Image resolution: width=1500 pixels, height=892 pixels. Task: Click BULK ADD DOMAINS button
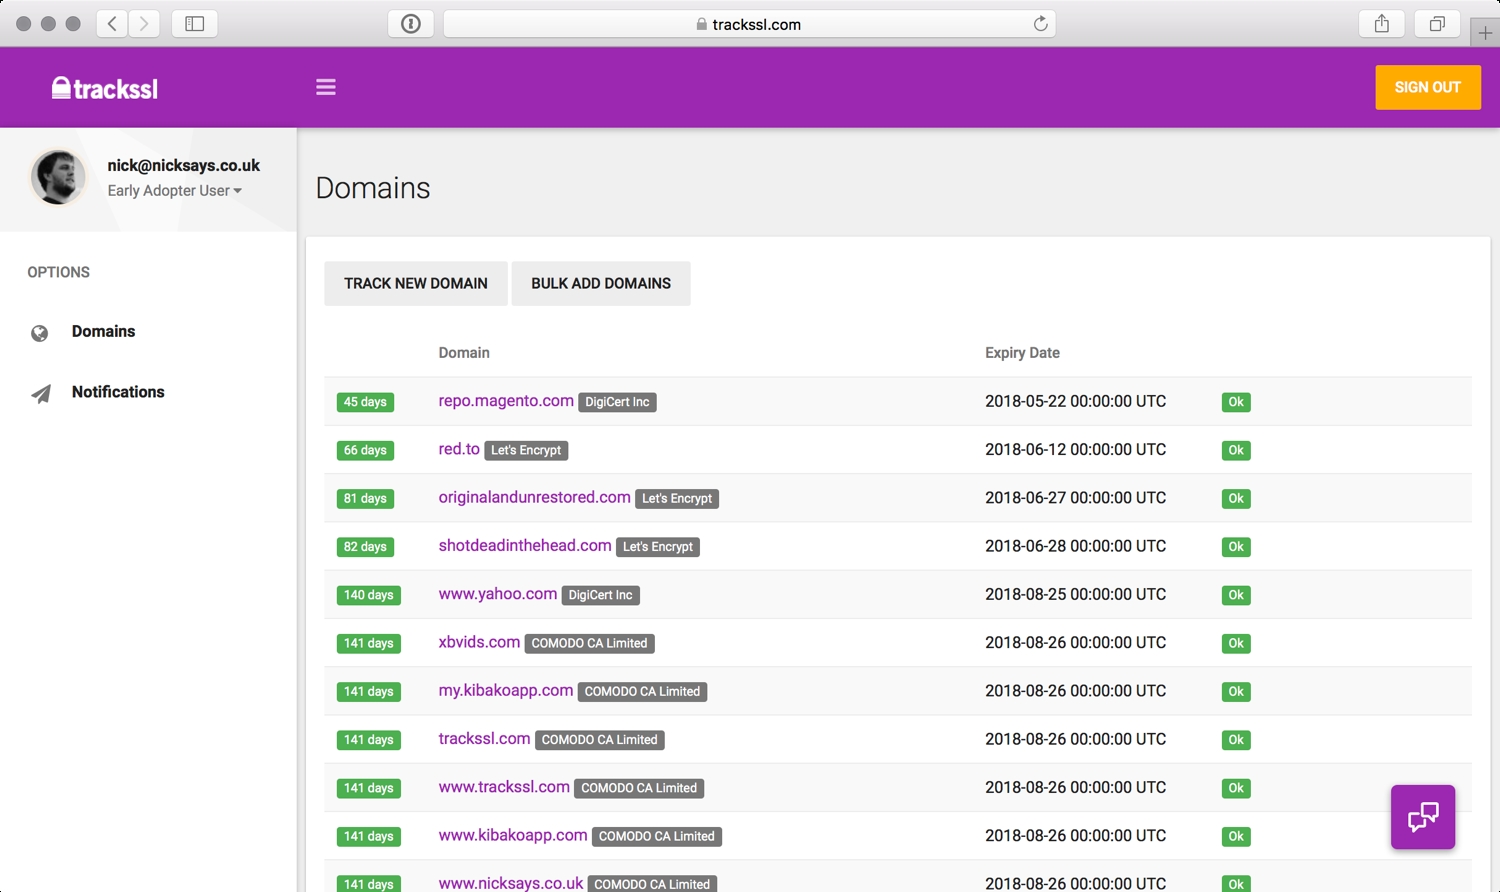click(x=601, y=283)
